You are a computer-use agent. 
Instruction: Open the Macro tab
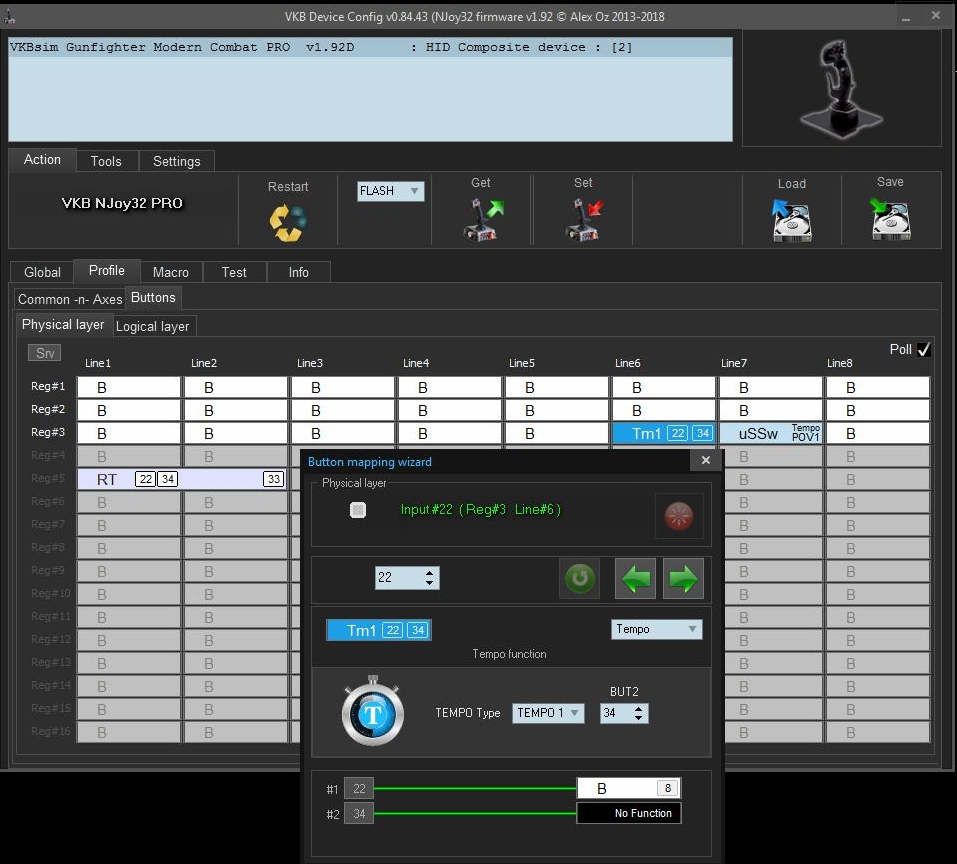(171, 272)
